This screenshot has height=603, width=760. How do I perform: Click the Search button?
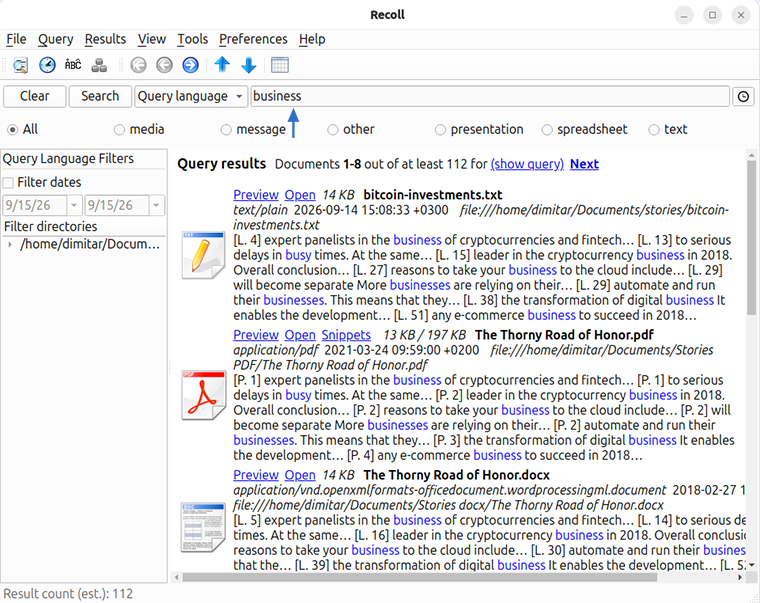(100, 96)
